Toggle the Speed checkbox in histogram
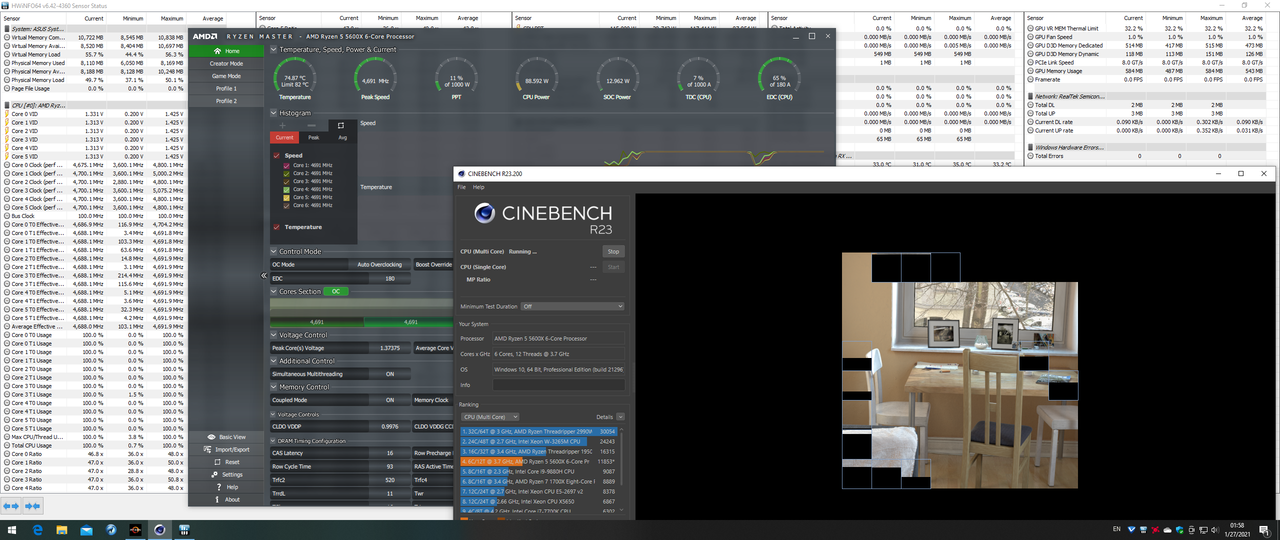Viewport: 1280px width, 540px height. [277, 156]
